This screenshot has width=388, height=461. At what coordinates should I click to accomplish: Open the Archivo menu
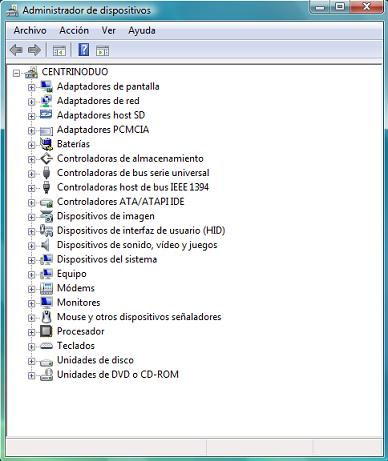30,30
